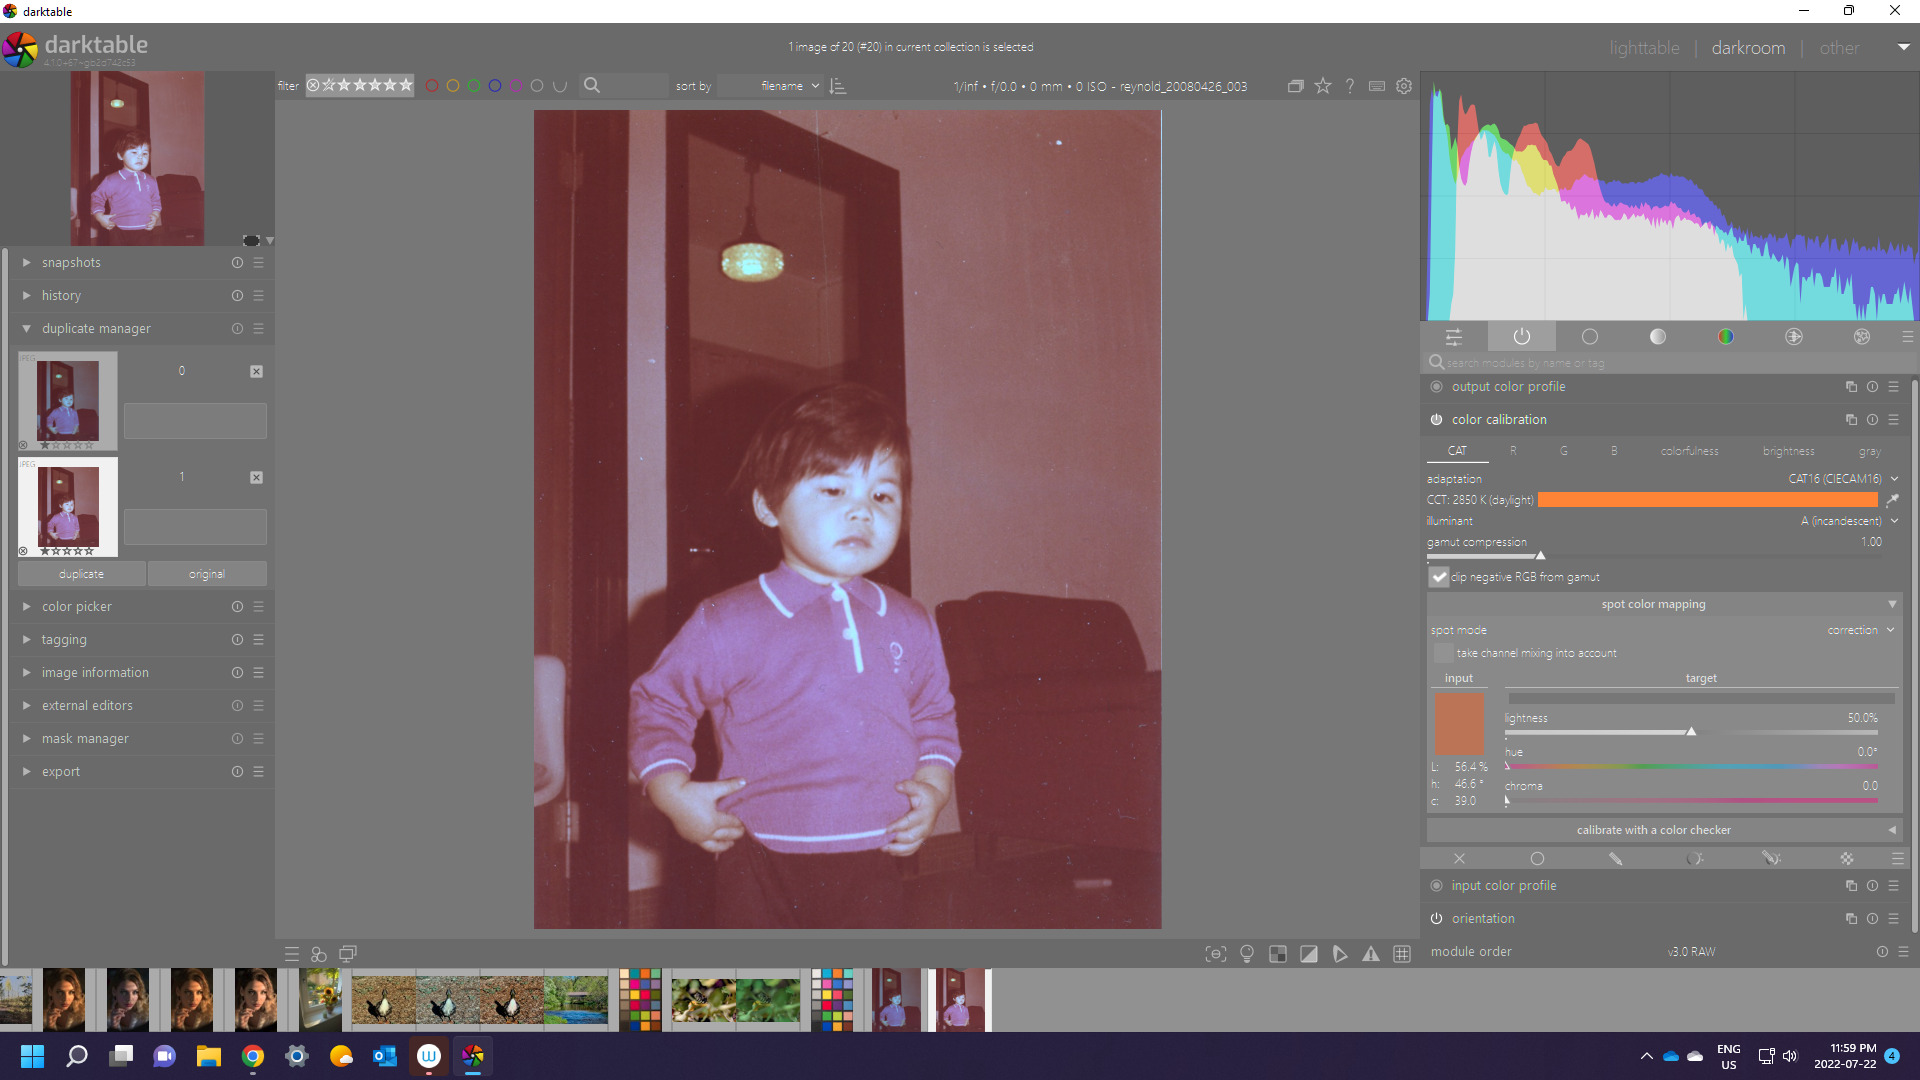Switch to the colorfulness tab
This screenshot has height=1080, width=1920.
coord(1689,451)
